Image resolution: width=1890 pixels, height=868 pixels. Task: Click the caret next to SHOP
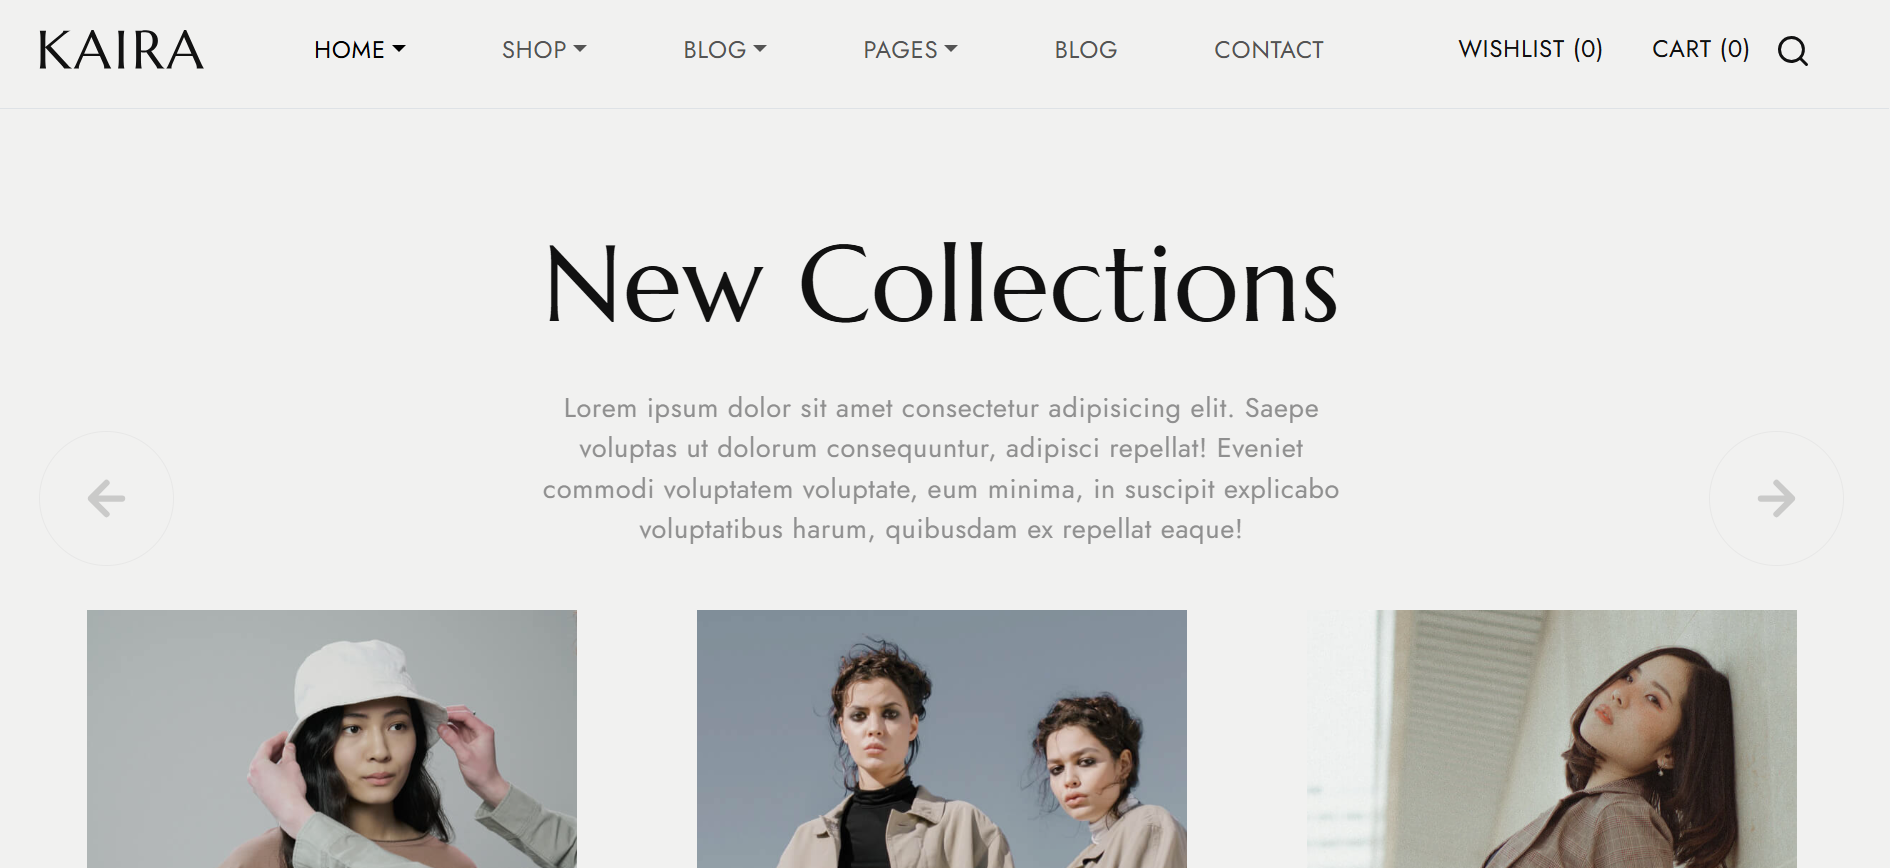[x=580, y=49]
